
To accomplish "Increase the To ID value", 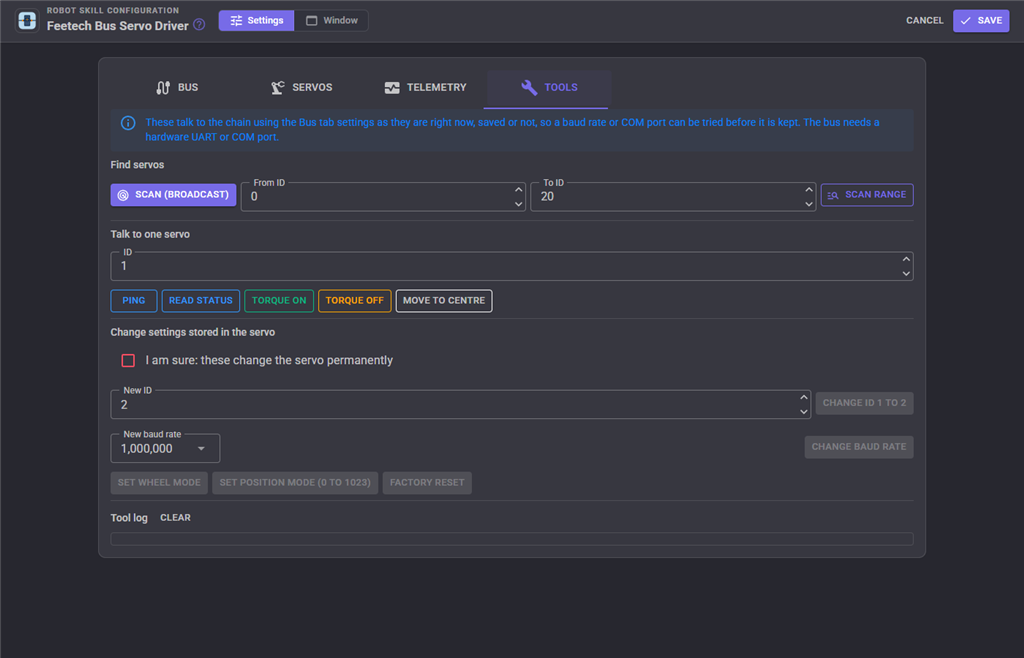I will pyautogui.click(x=809, y=189).
